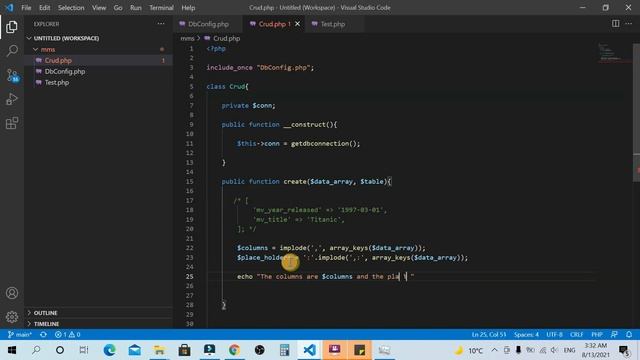Viewport: 640px width, 360px height.
Task: Open the Run menu
Action: click(x=136, y=7)
